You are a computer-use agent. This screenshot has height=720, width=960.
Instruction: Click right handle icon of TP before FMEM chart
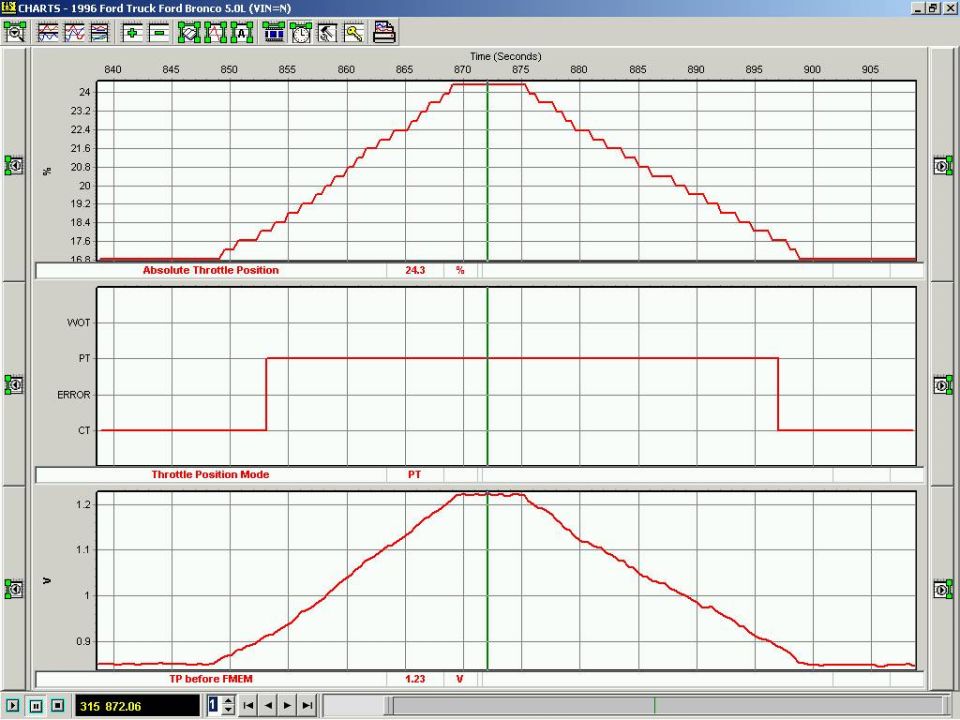click(x=943, y=589)
